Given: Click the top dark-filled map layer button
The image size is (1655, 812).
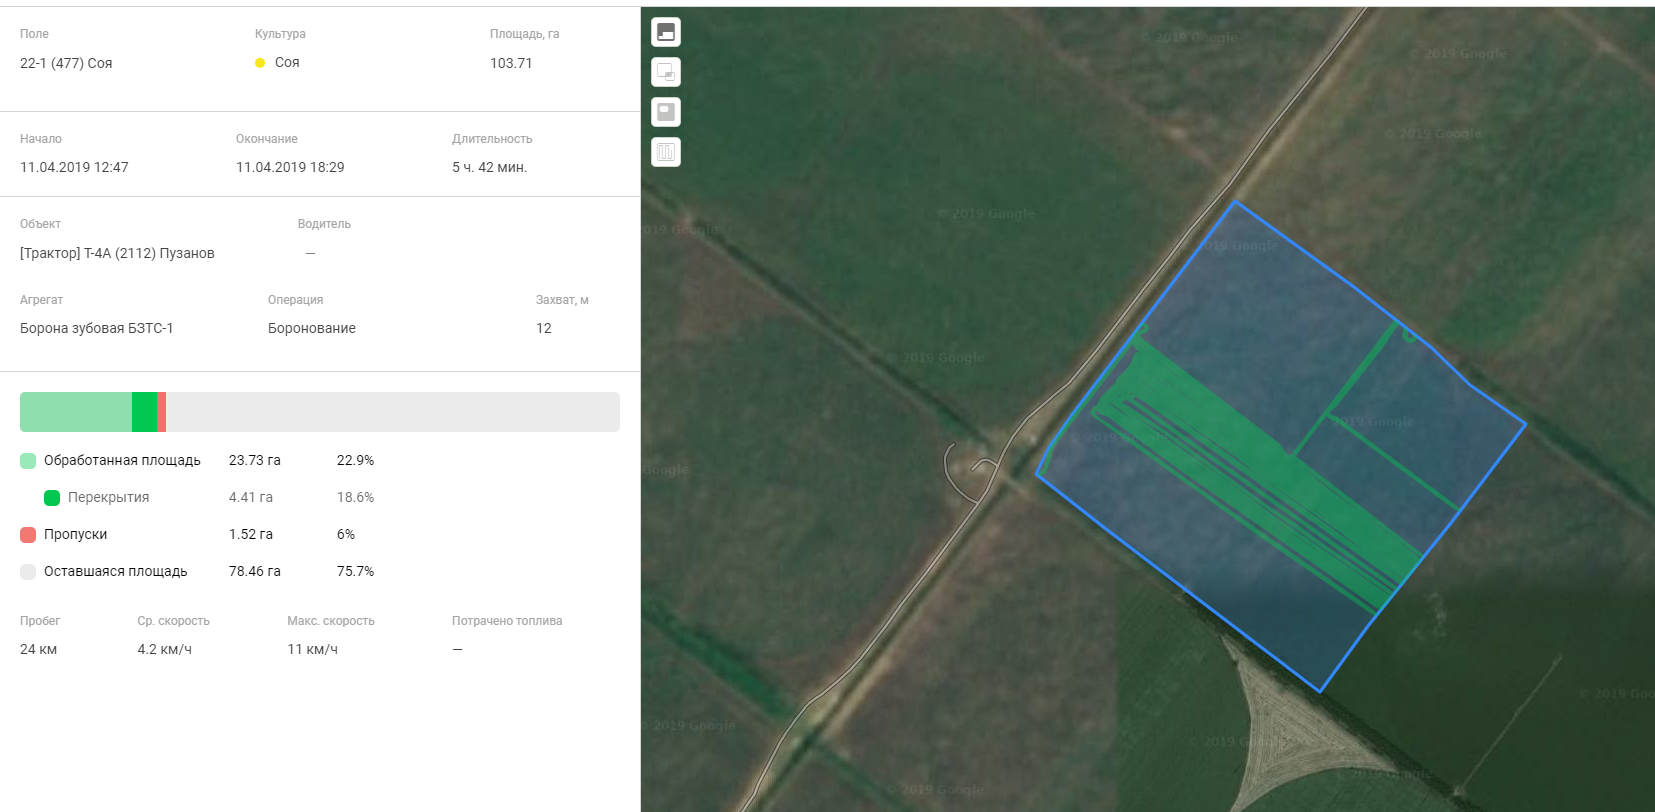Looking at the screenshot, I should coord(666,32).
